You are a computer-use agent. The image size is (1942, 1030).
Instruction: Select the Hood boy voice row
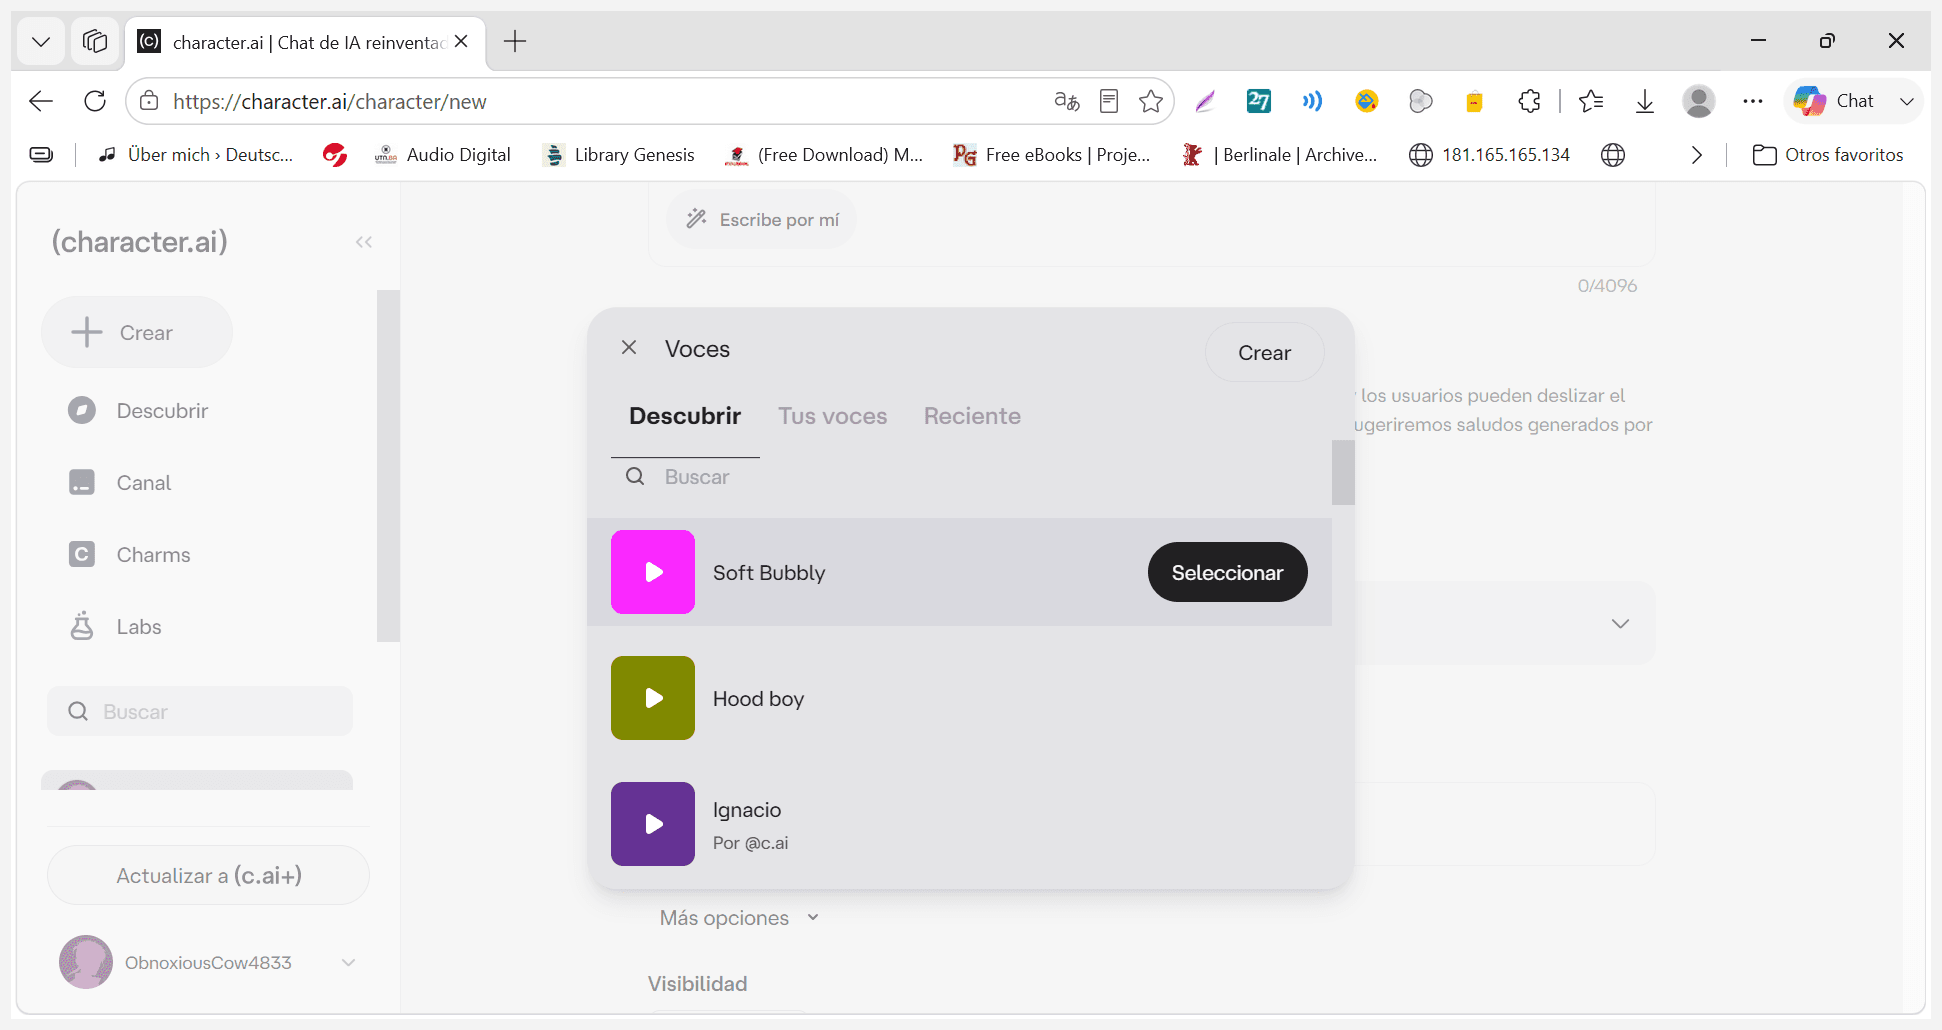960,698
